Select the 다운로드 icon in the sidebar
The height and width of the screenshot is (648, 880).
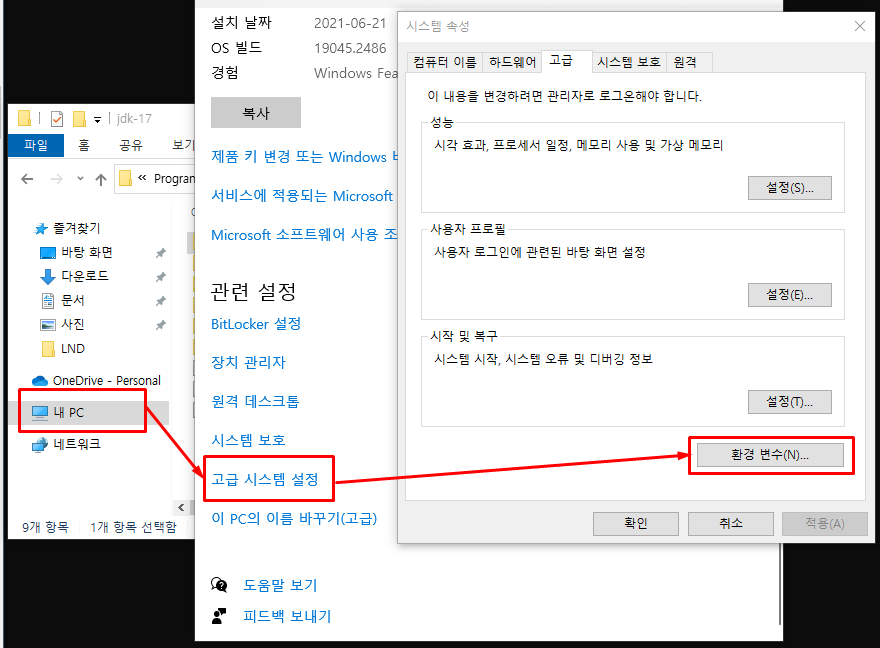click(x=48, y=274)
